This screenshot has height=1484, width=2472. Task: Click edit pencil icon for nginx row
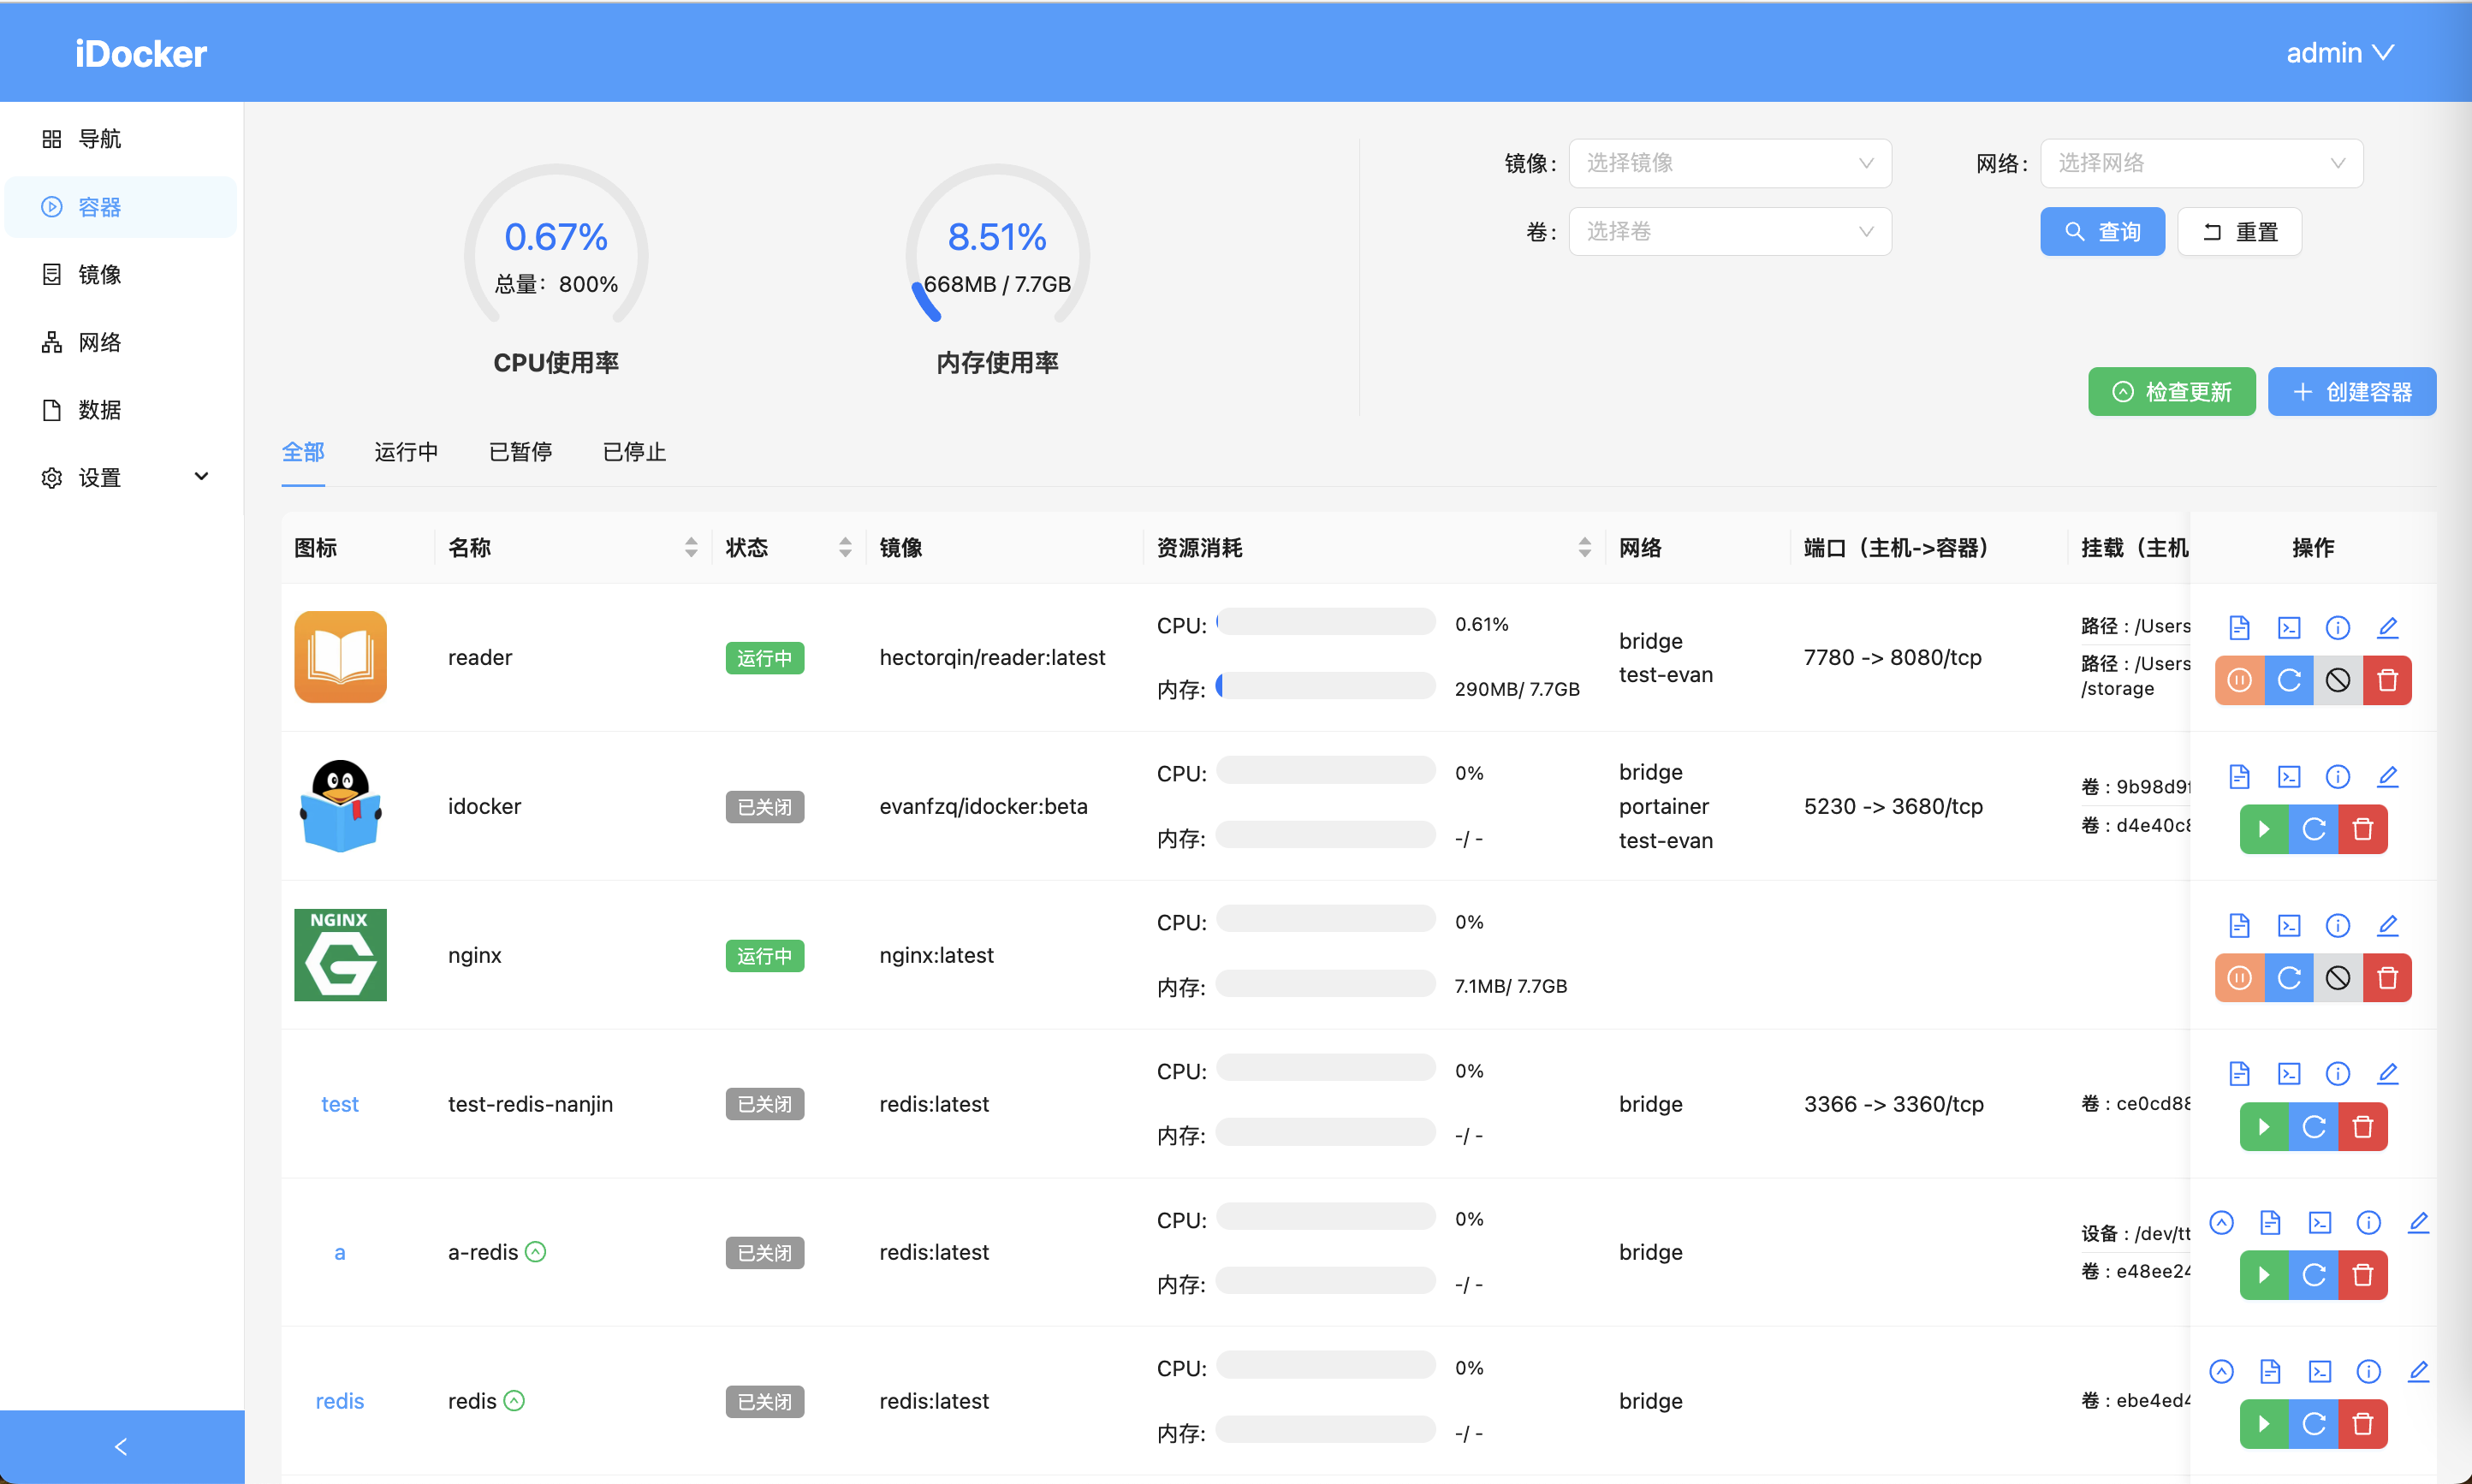click(x=2387, y=925)
